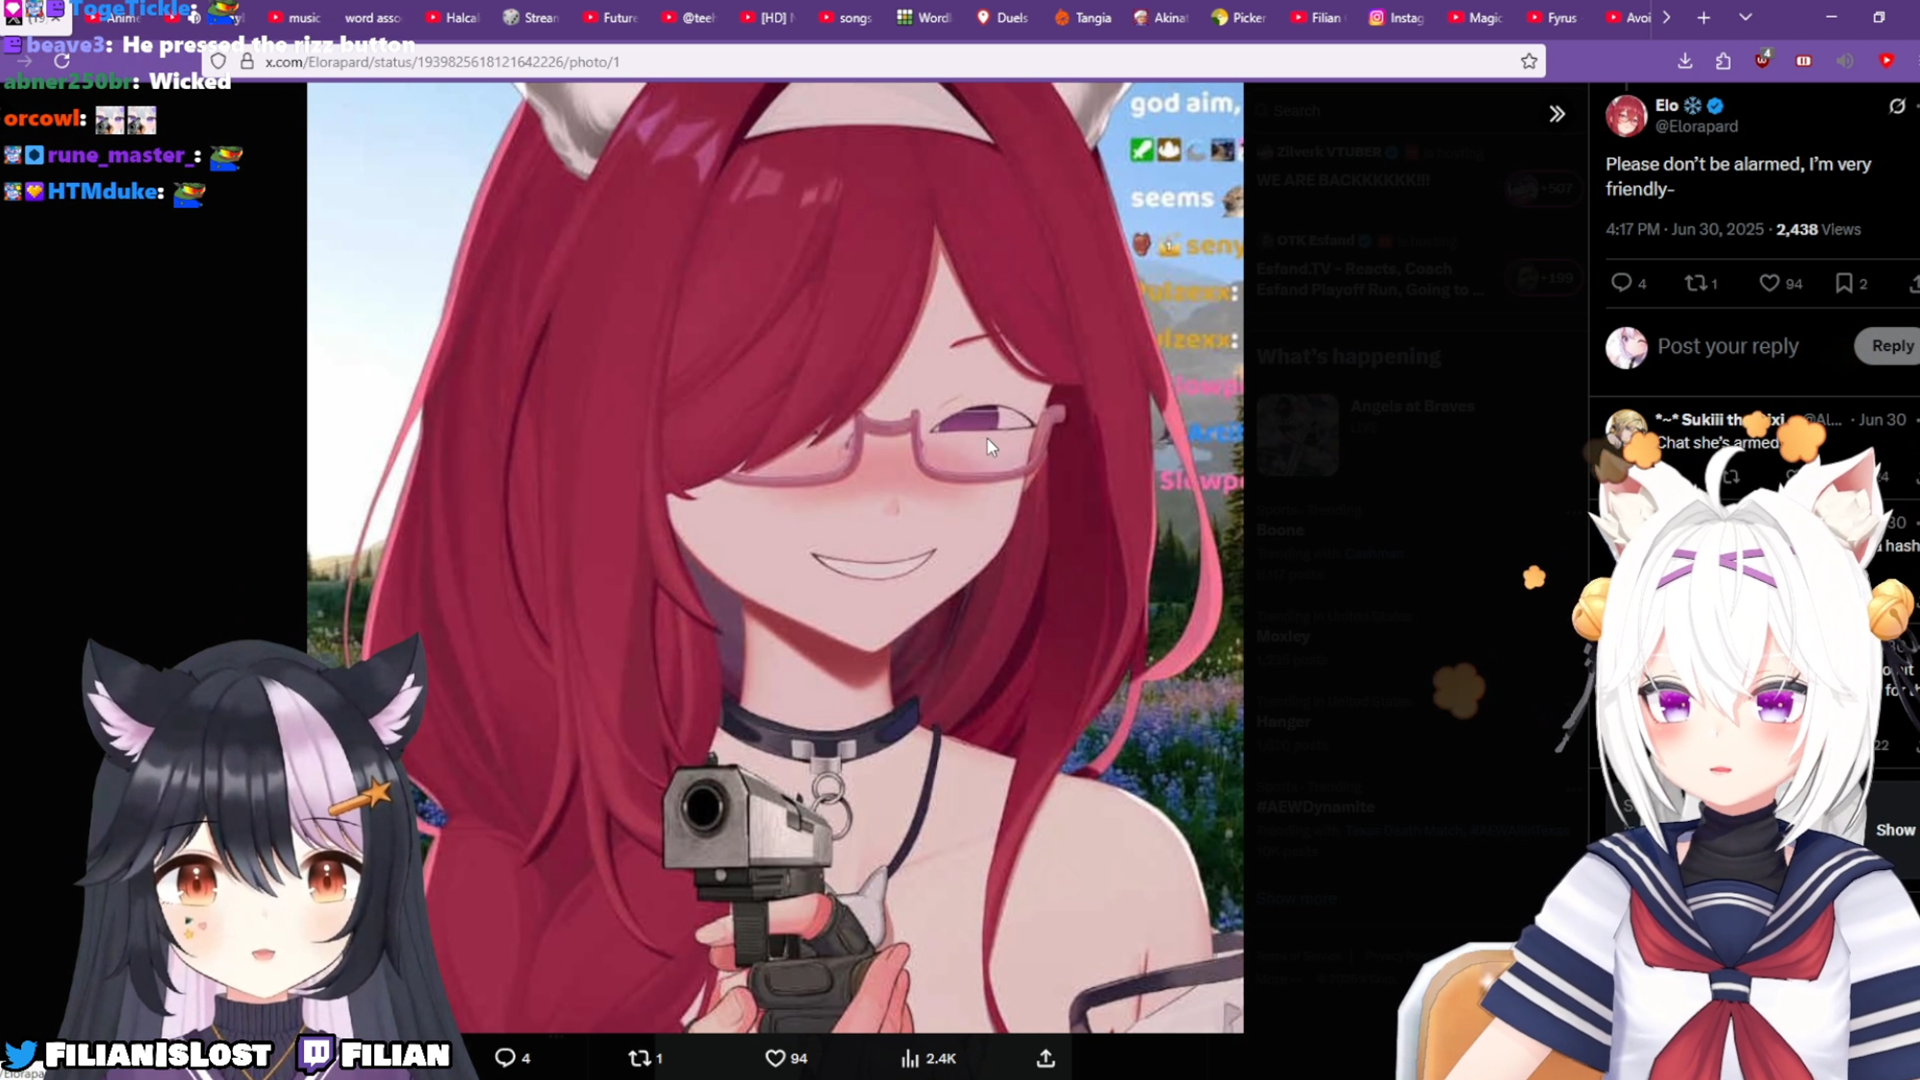Switch to the Future tab

coord(610,17)
